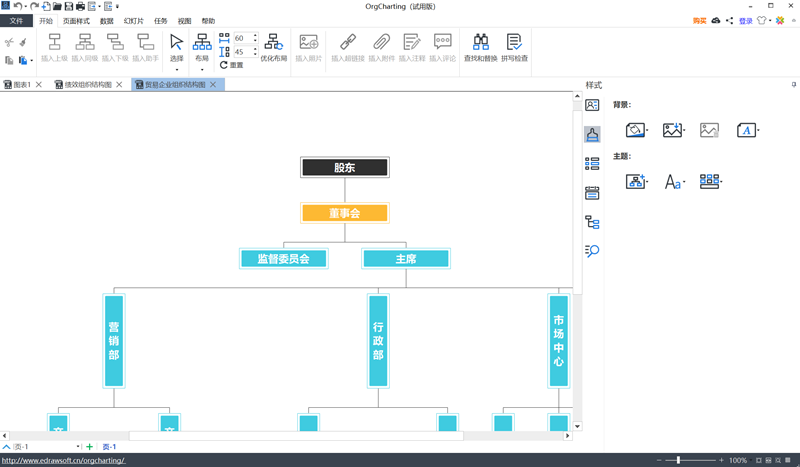800x467 pixels.
Task: Decrease the vertical spacing with down stepper
Action: click(x=255, y=55)
